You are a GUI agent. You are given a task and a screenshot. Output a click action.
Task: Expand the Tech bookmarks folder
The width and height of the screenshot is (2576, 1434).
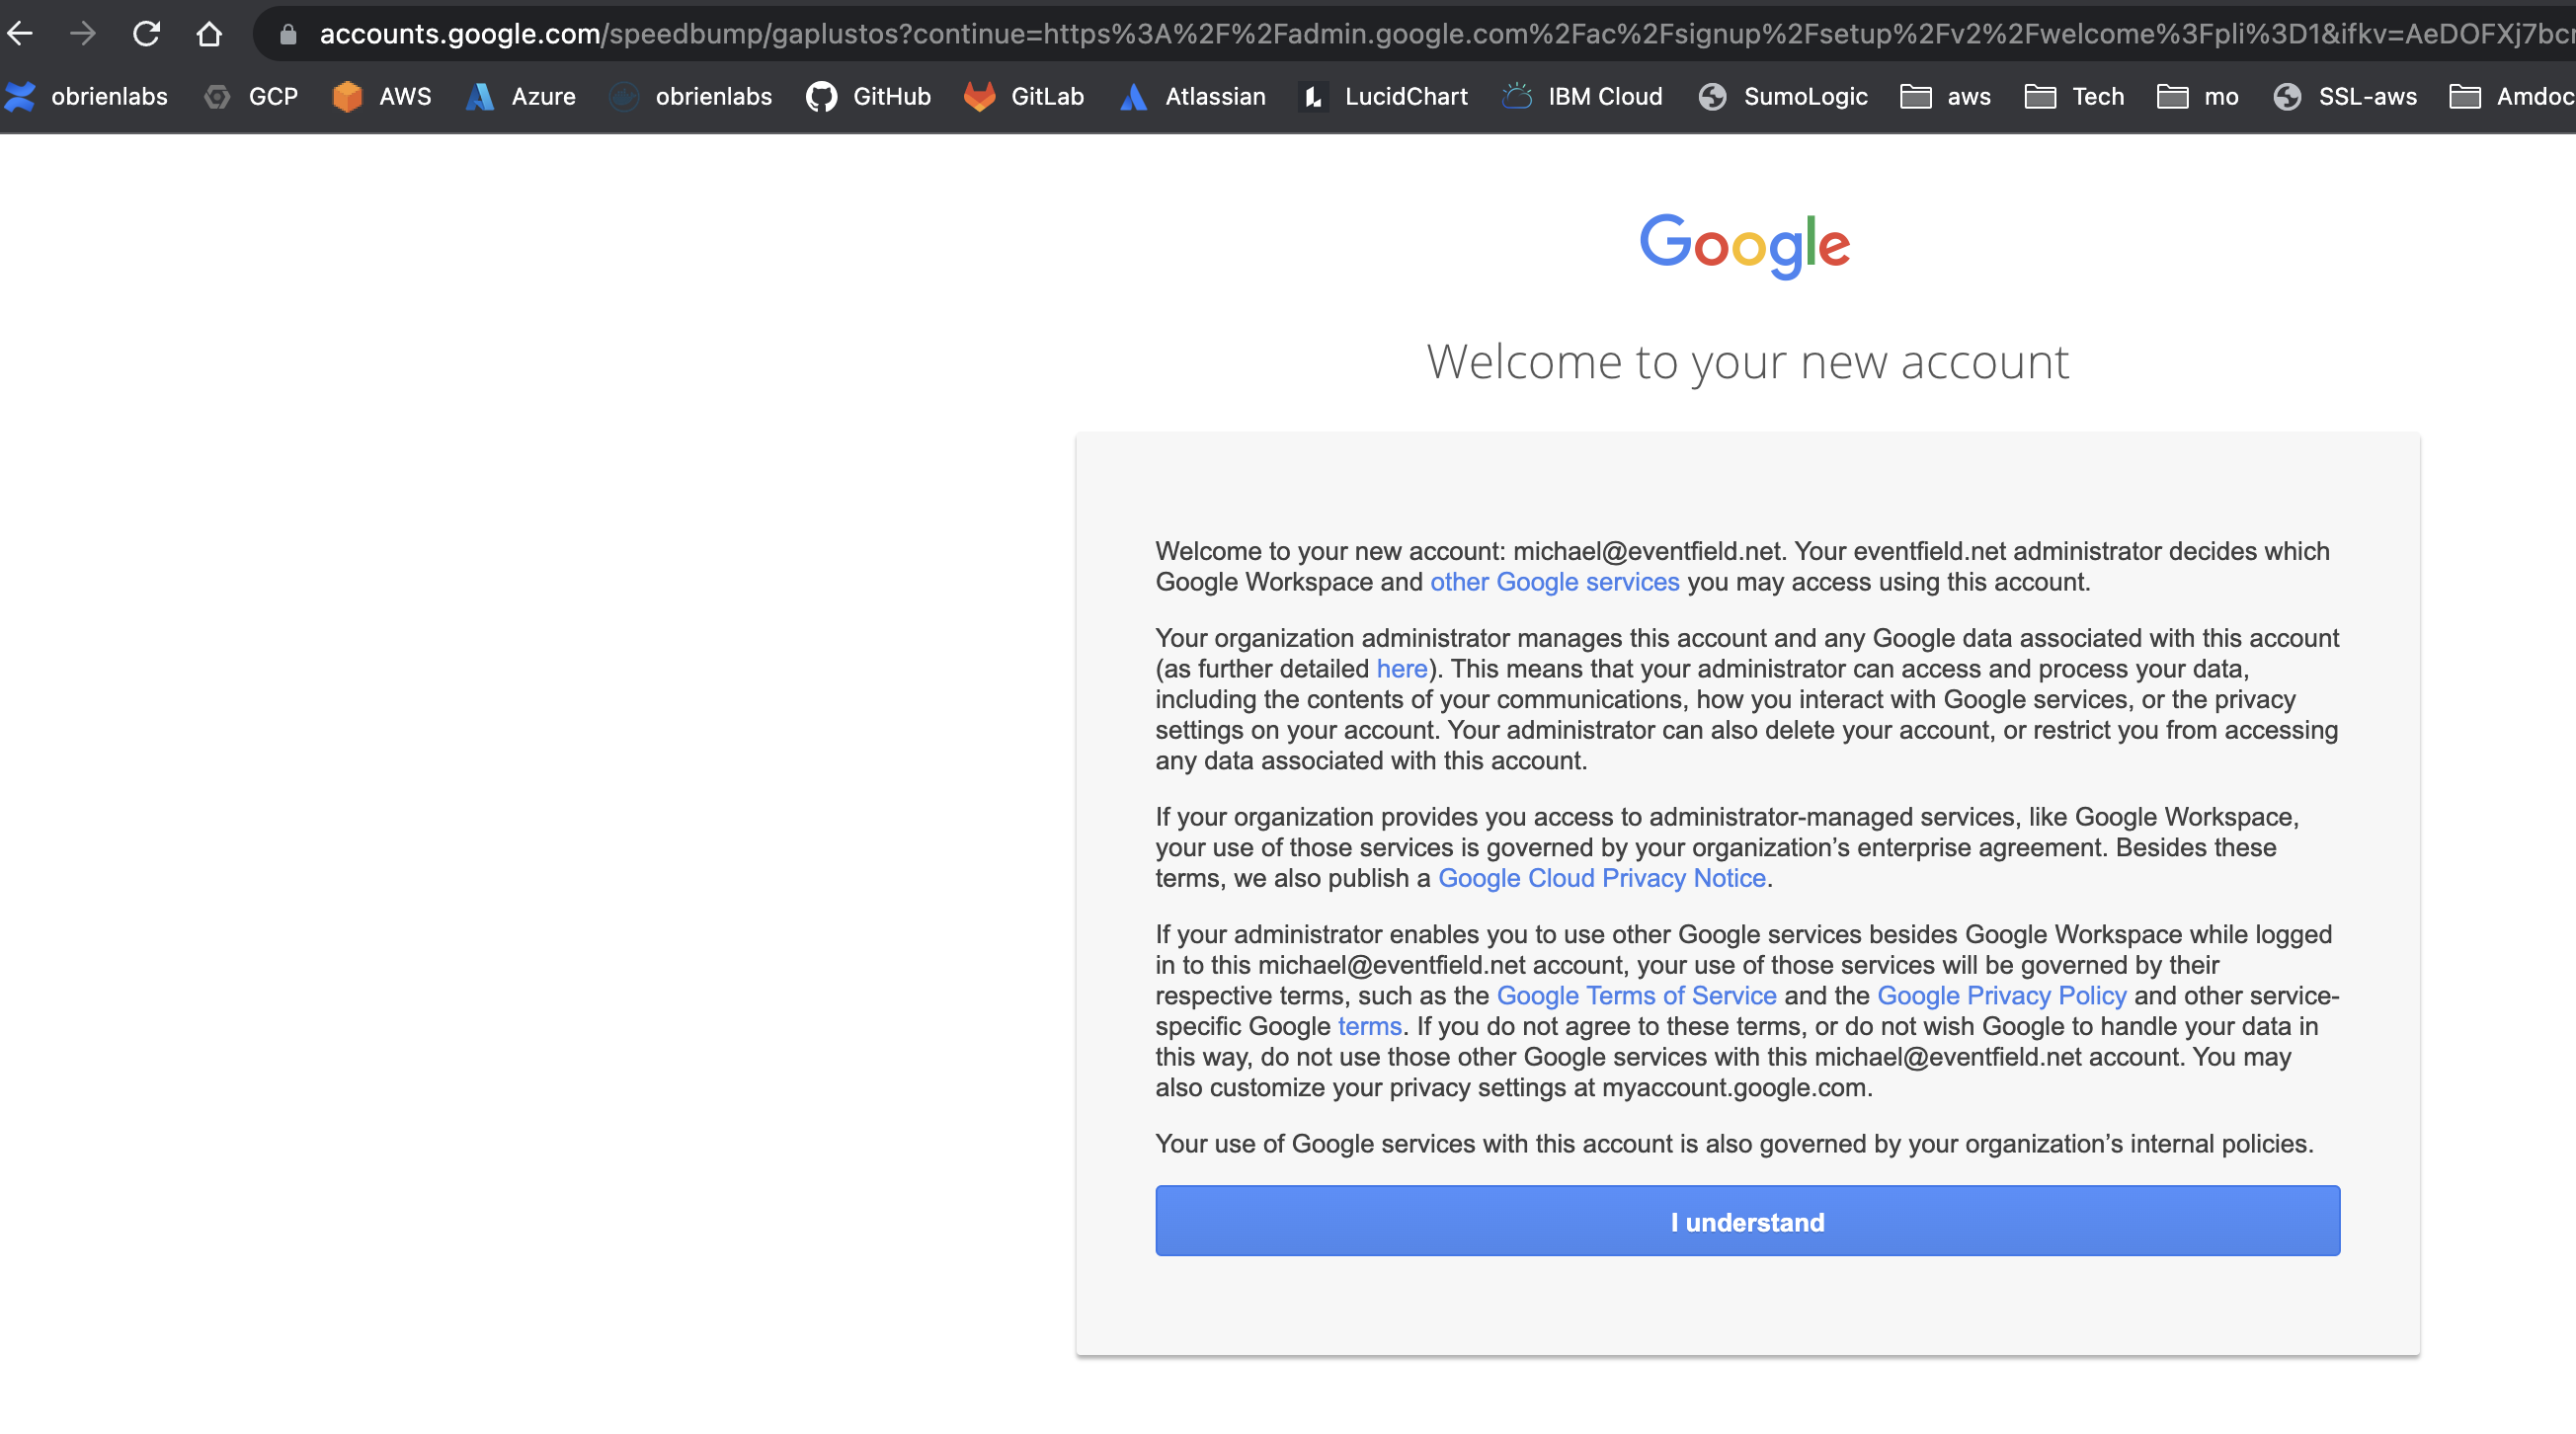(2073, 96)
